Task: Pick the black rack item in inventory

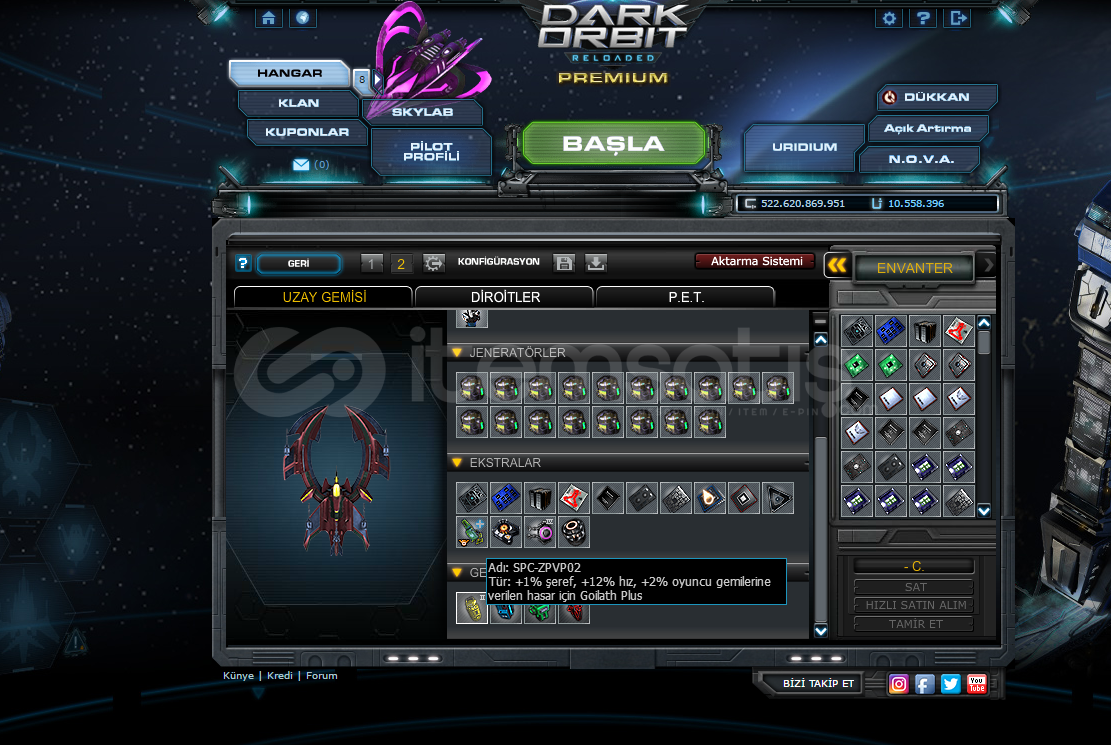Action: (x=925, y=331)
